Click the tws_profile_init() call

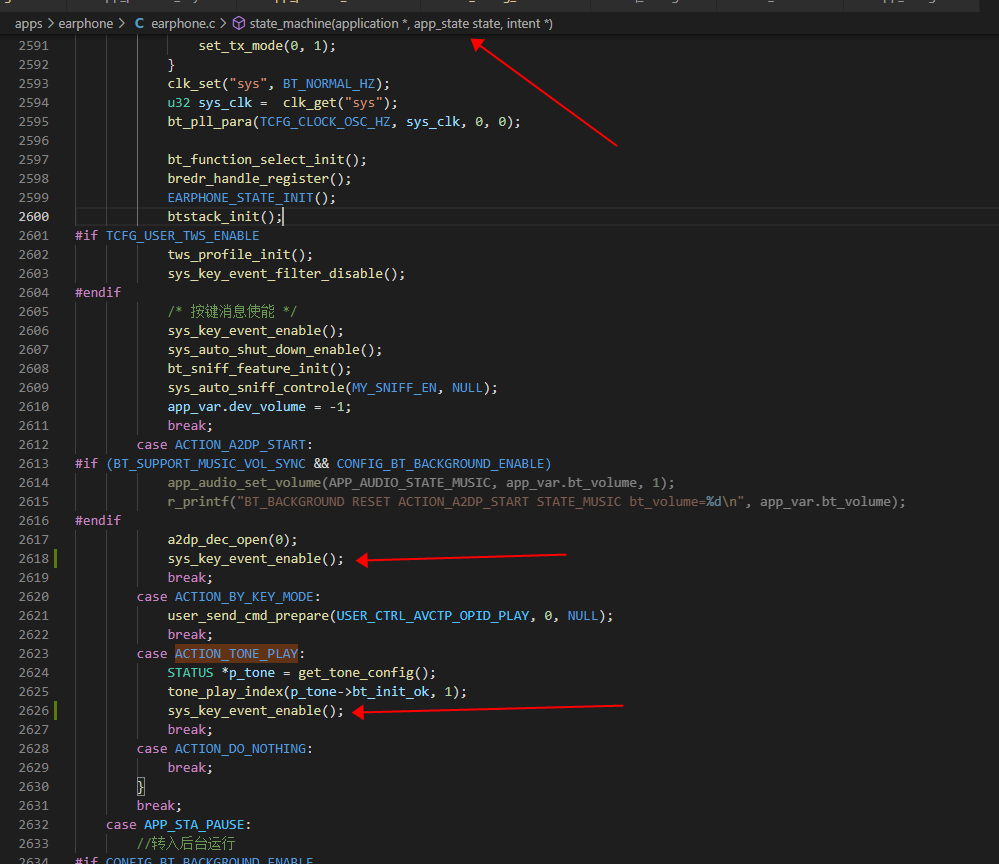click(x=240, y=255)
